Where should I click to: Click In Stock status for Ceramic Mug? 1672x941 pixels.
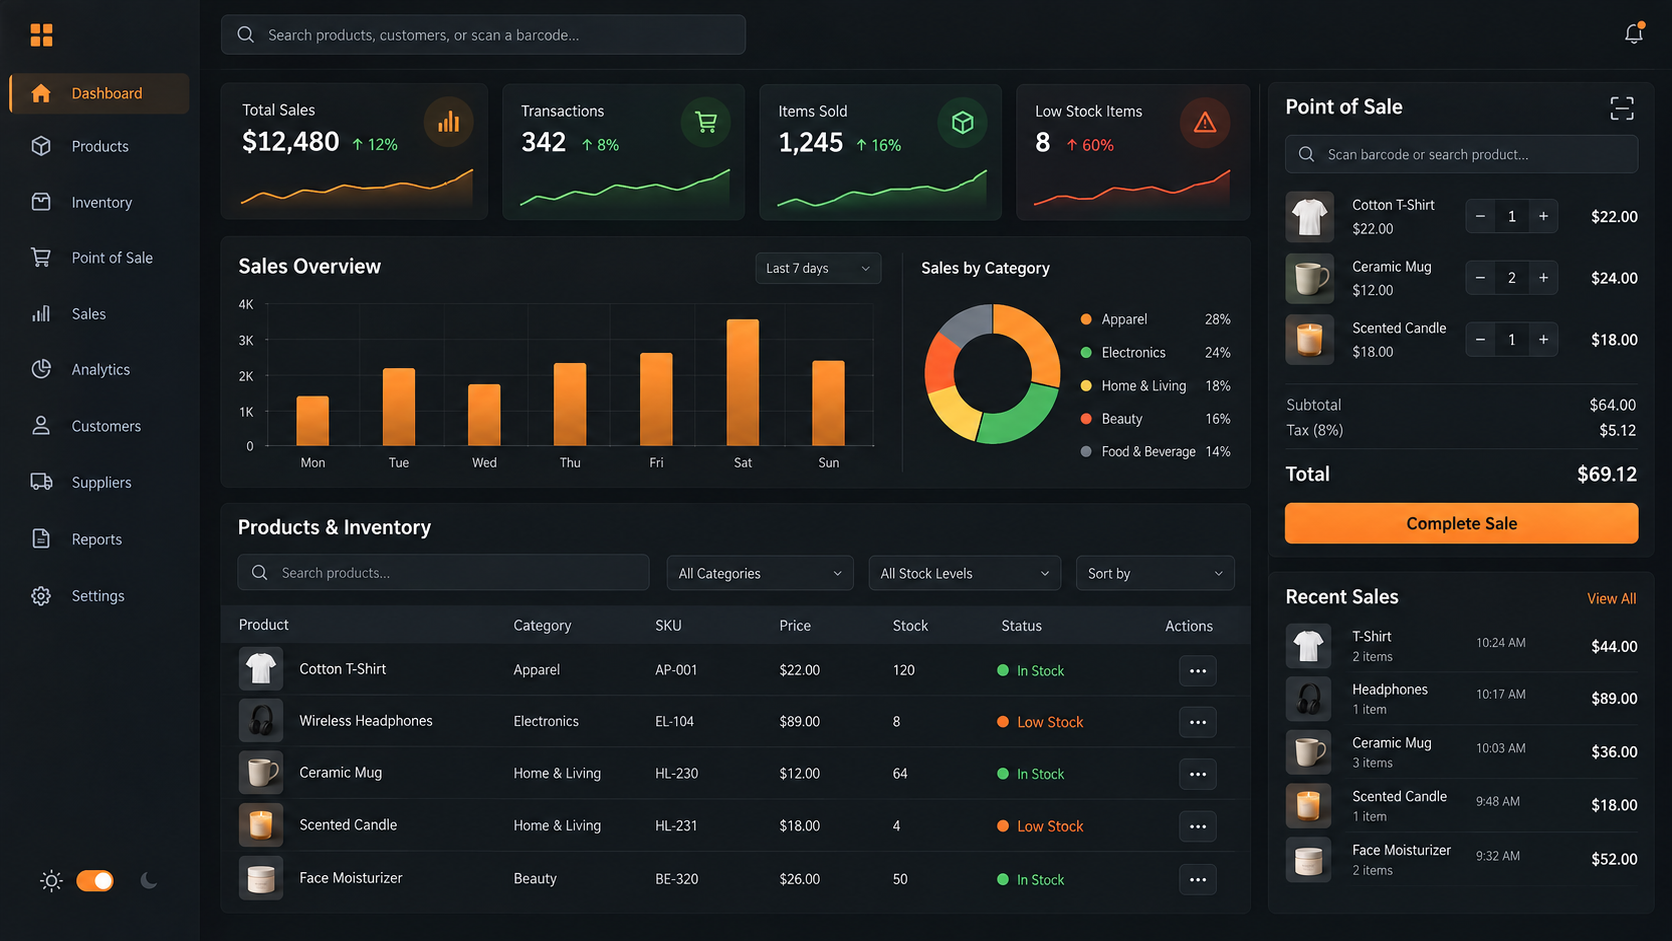pos(1031,774)
